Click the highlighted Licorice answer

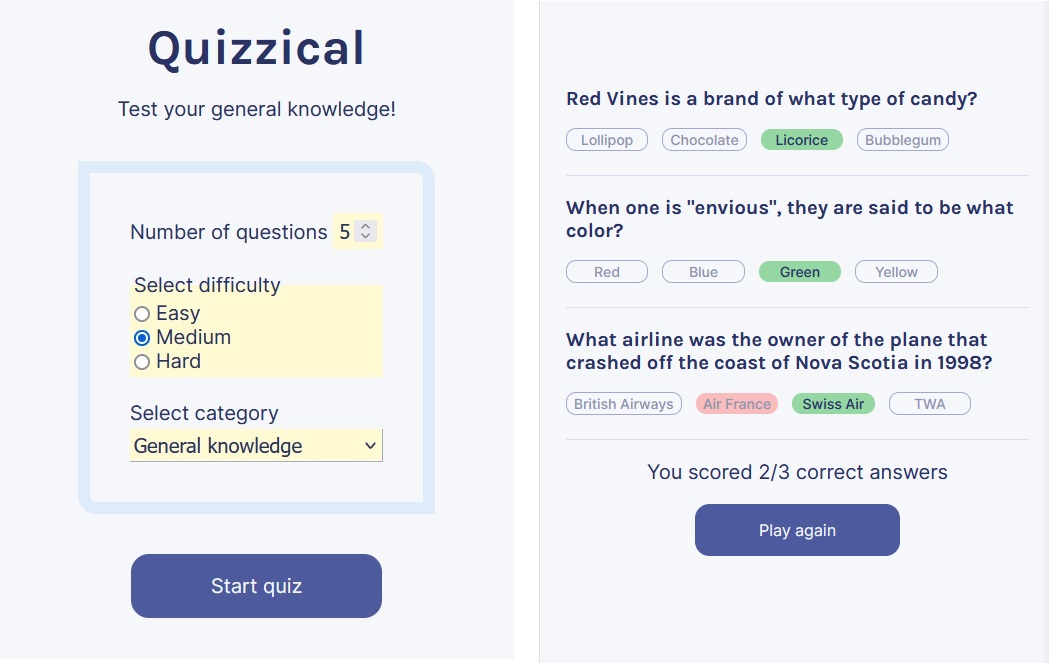(x=801, y=139)
